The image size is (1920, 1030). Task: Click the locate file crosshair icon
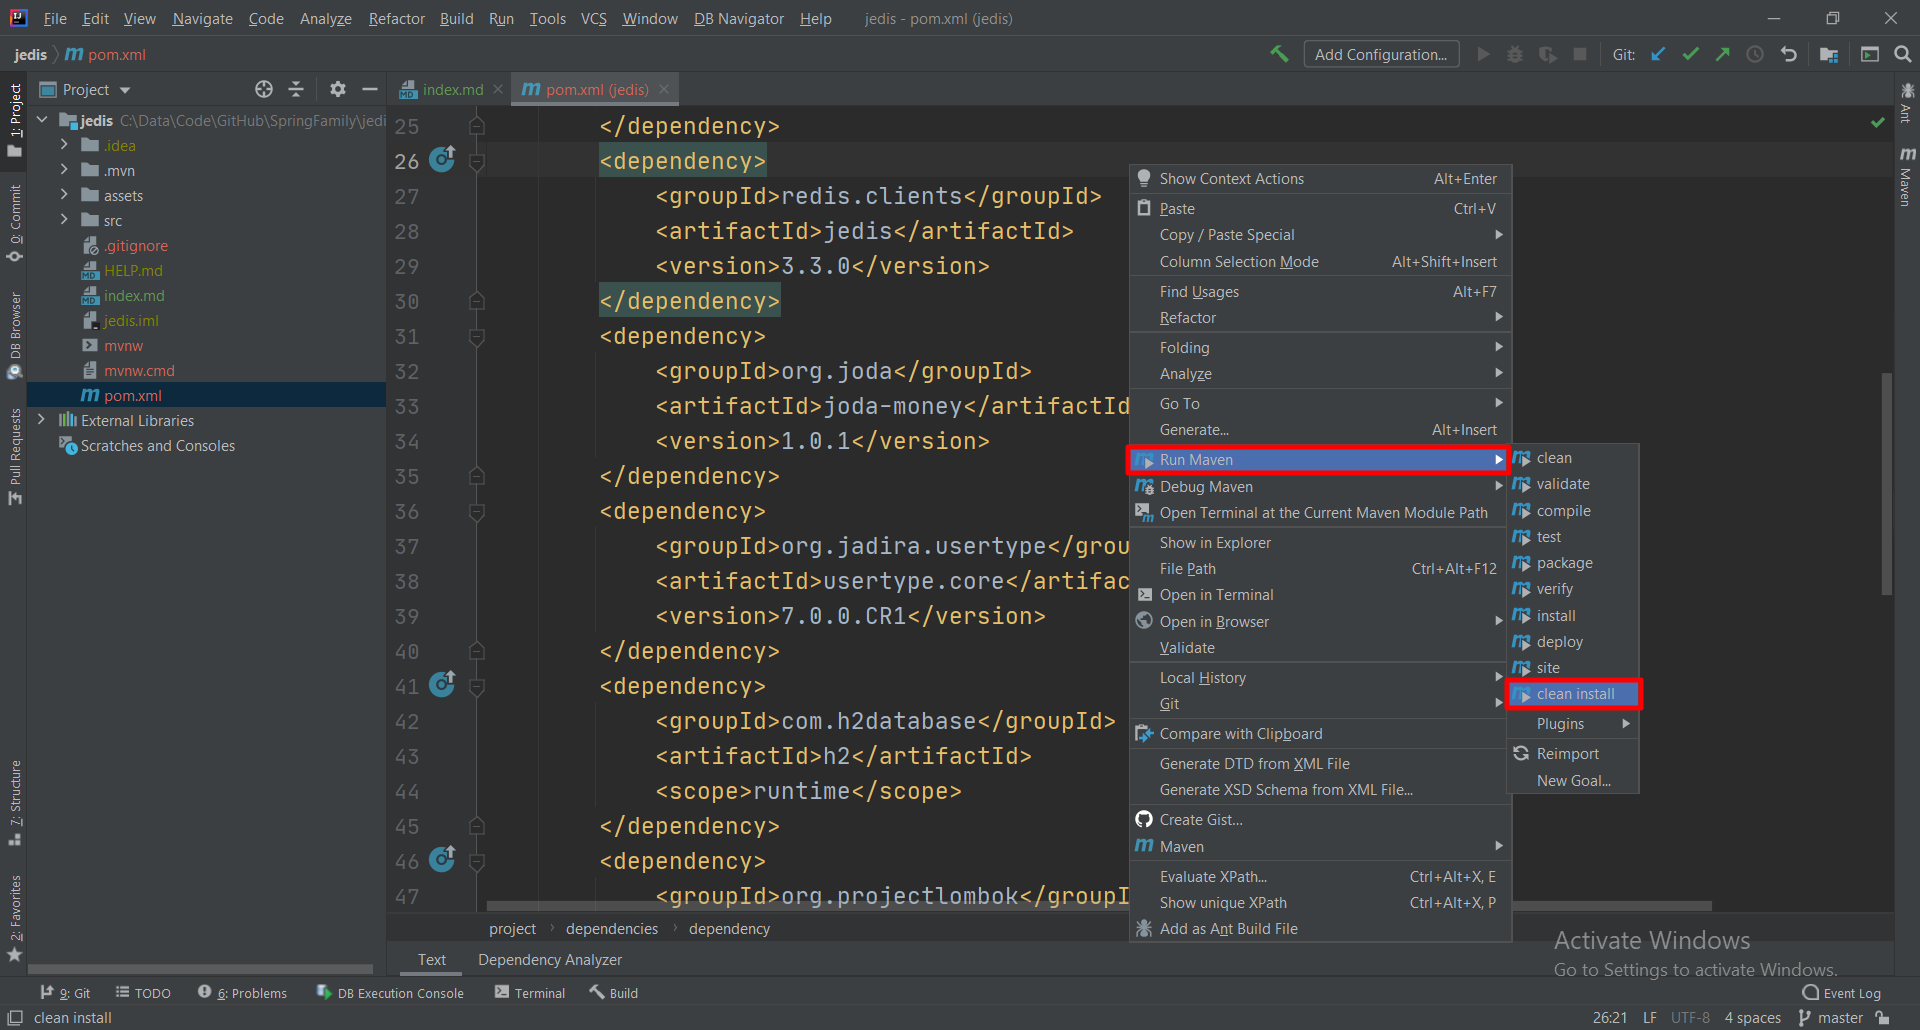264,89
